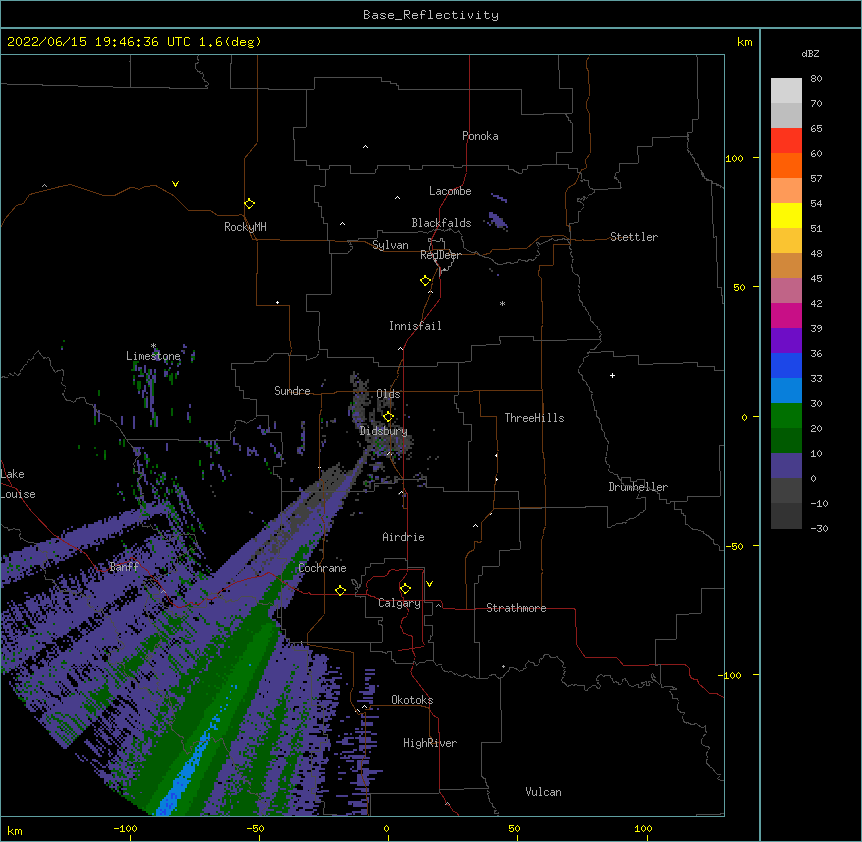This screenshot has width=862, height=842.
Task: Click the caret marker west of Lacombe
Action: point(397,198)
